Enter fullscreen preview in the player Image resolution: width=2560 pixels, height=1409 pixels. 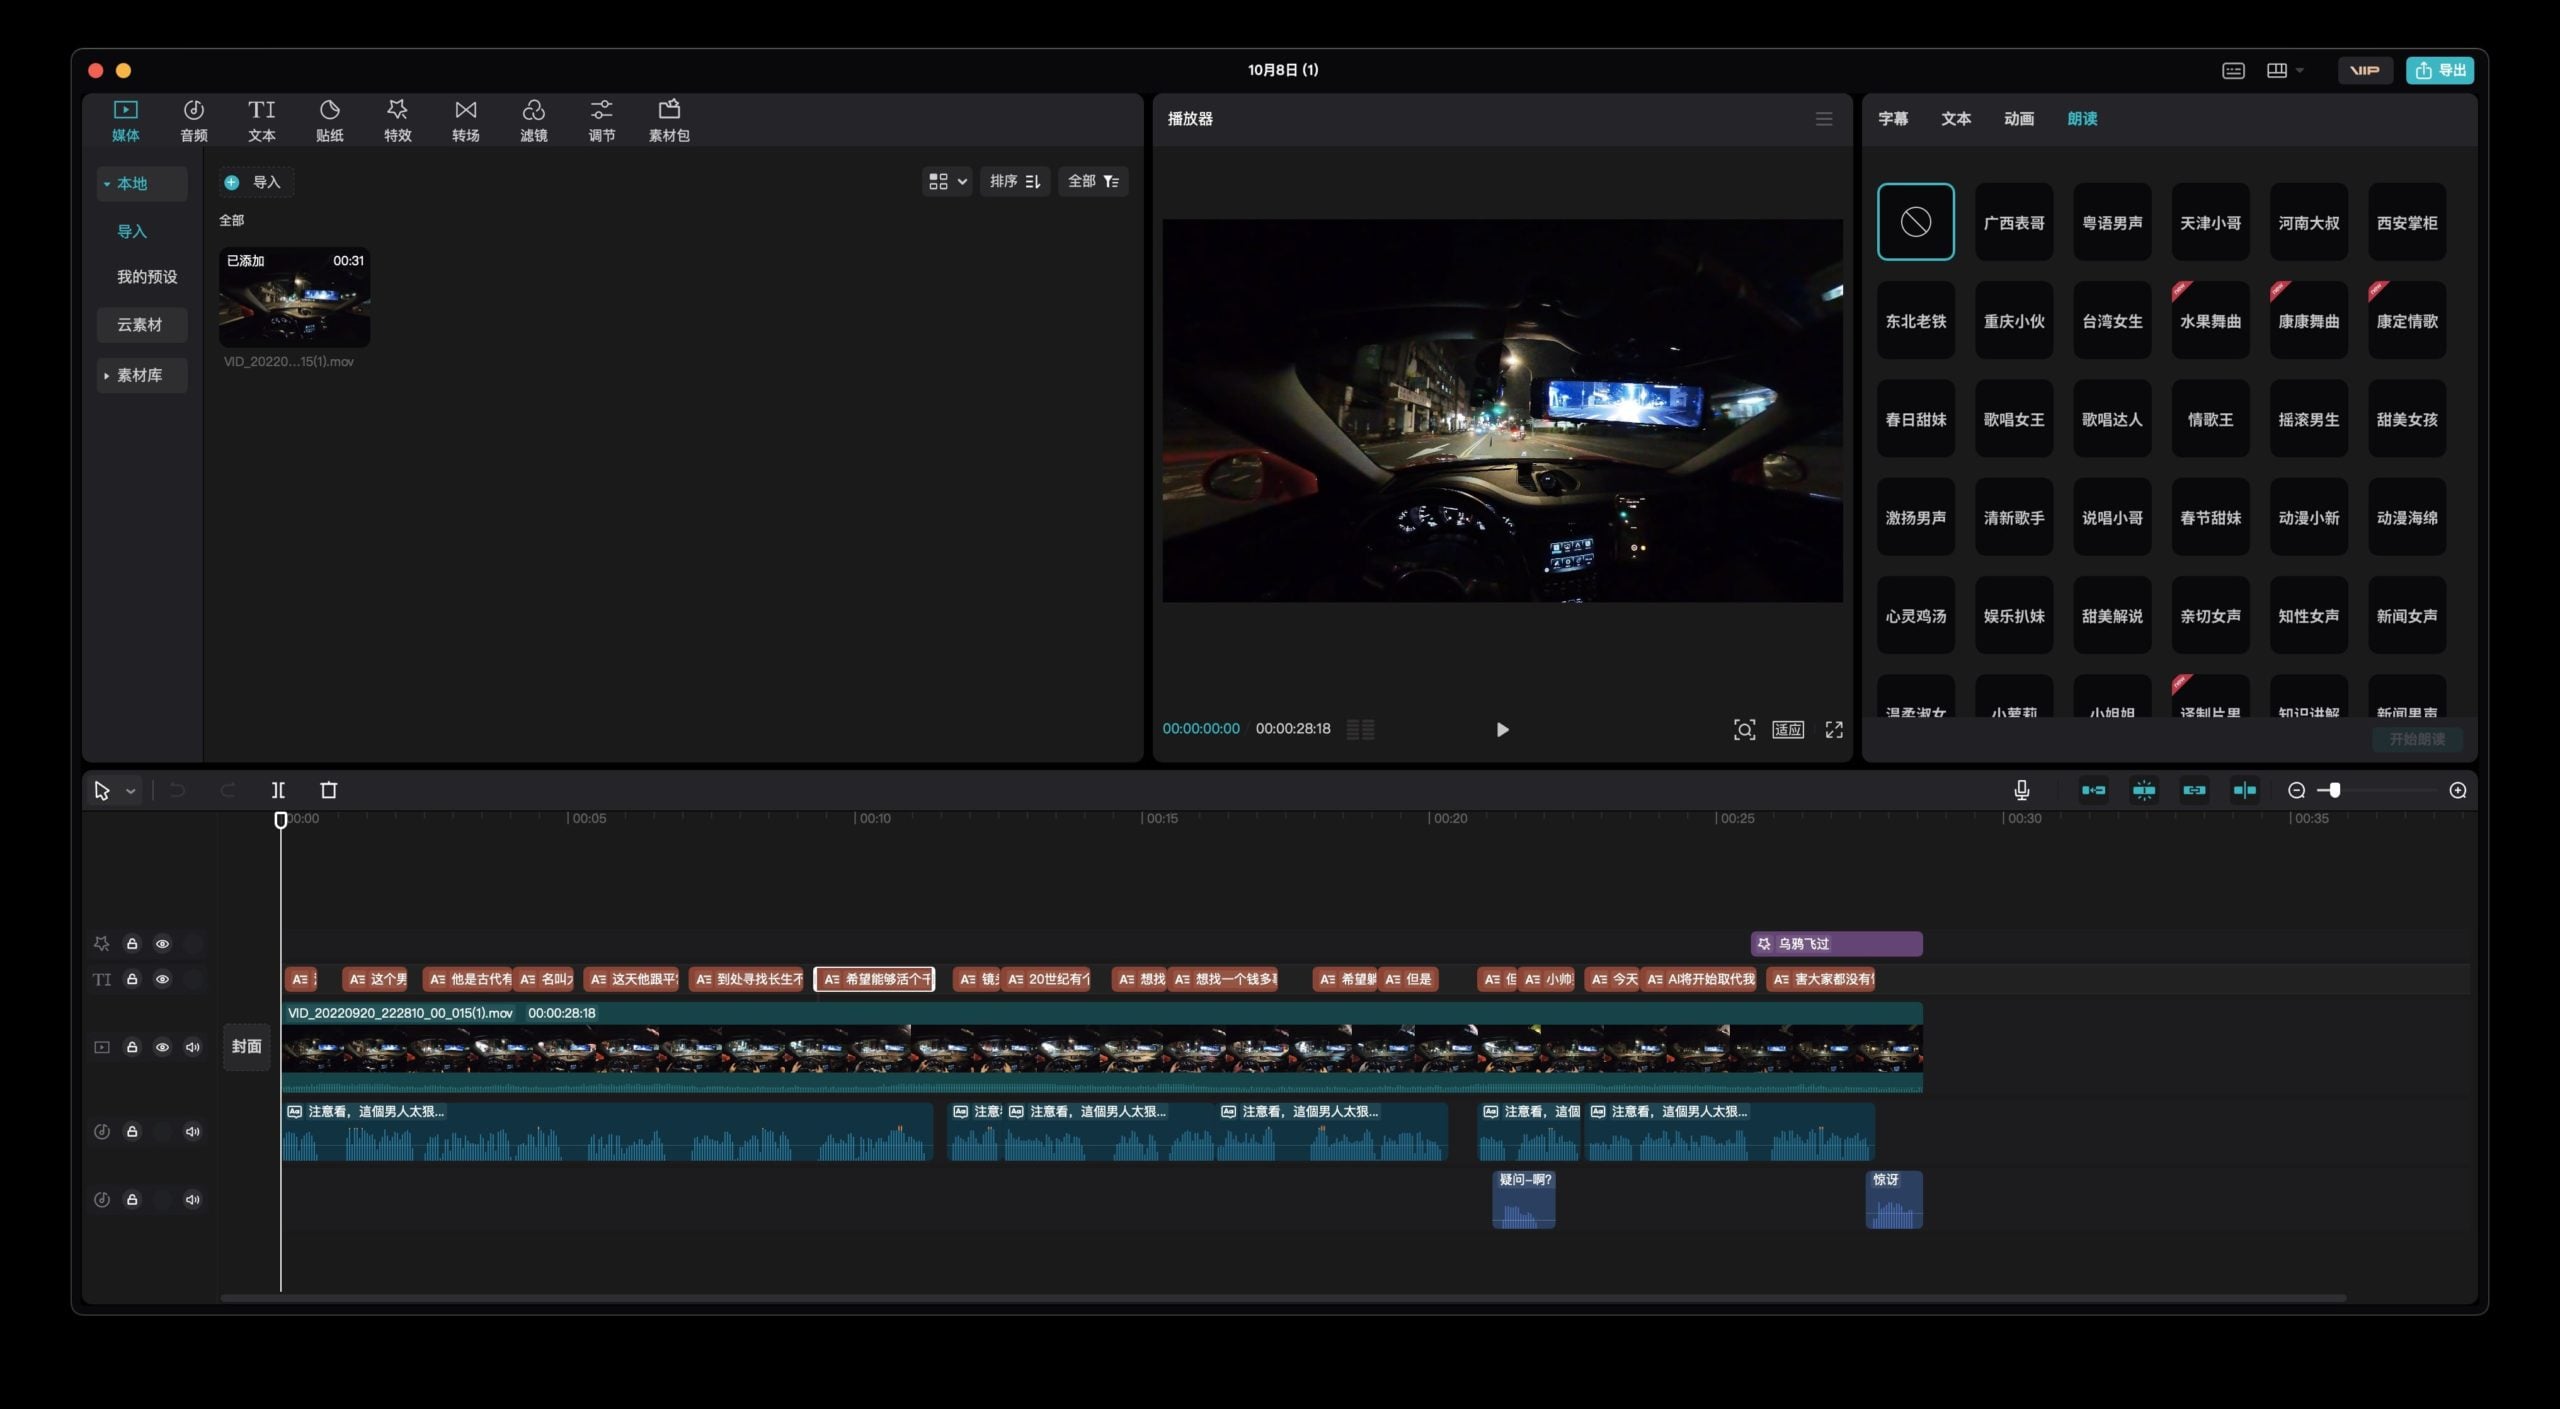coord(1834,729)
